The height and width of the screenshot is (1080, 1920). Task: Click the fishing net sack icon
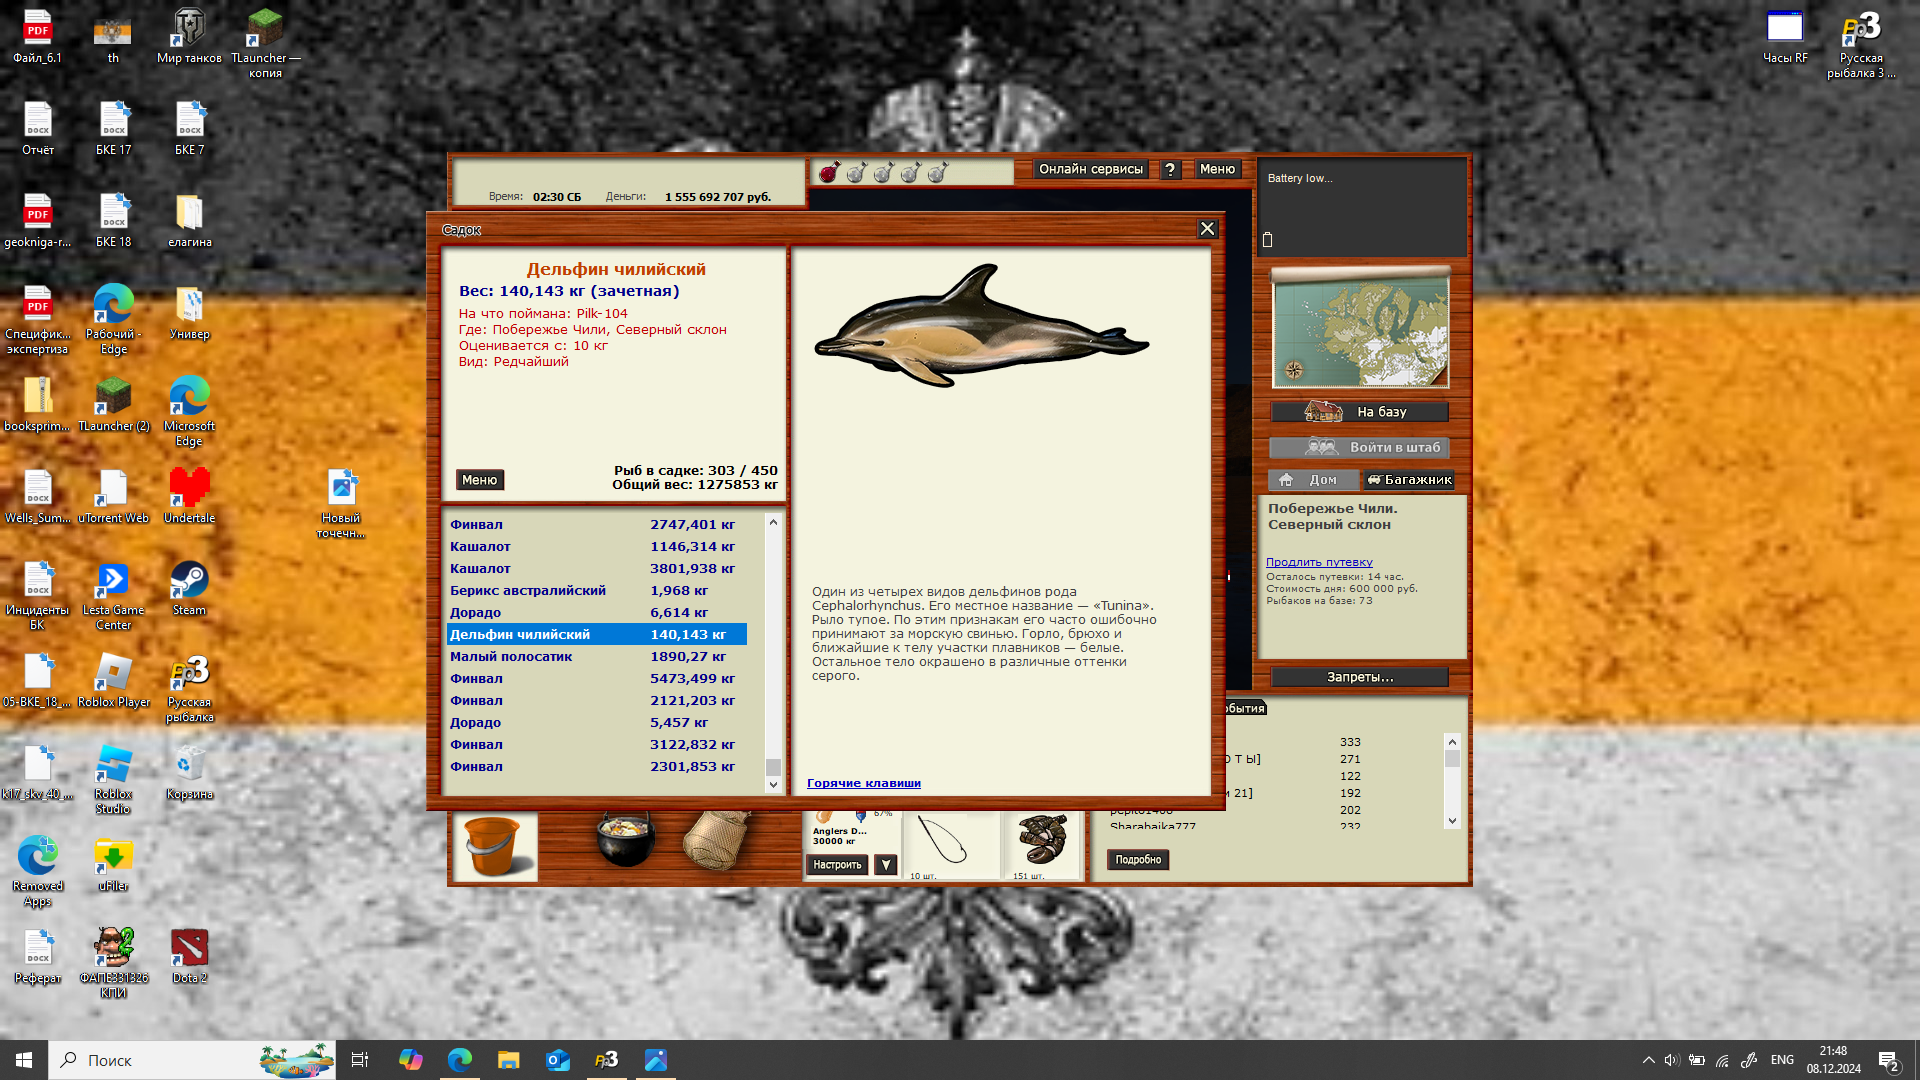tap(716, 840)
